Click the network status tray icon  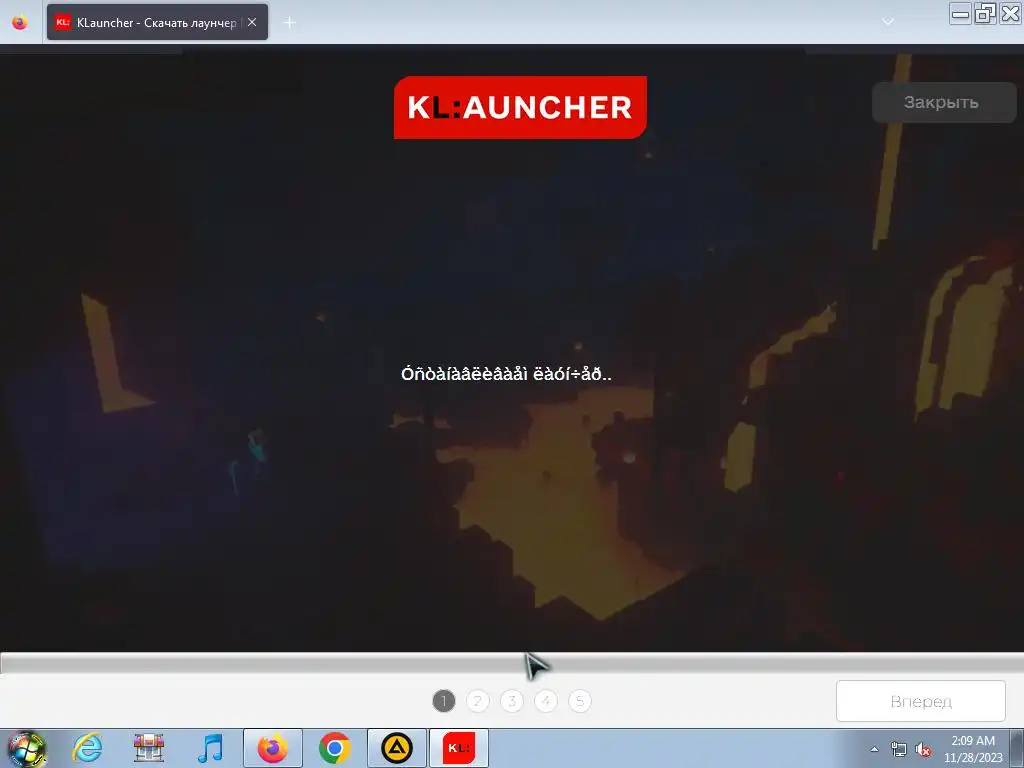pos(899,750)
